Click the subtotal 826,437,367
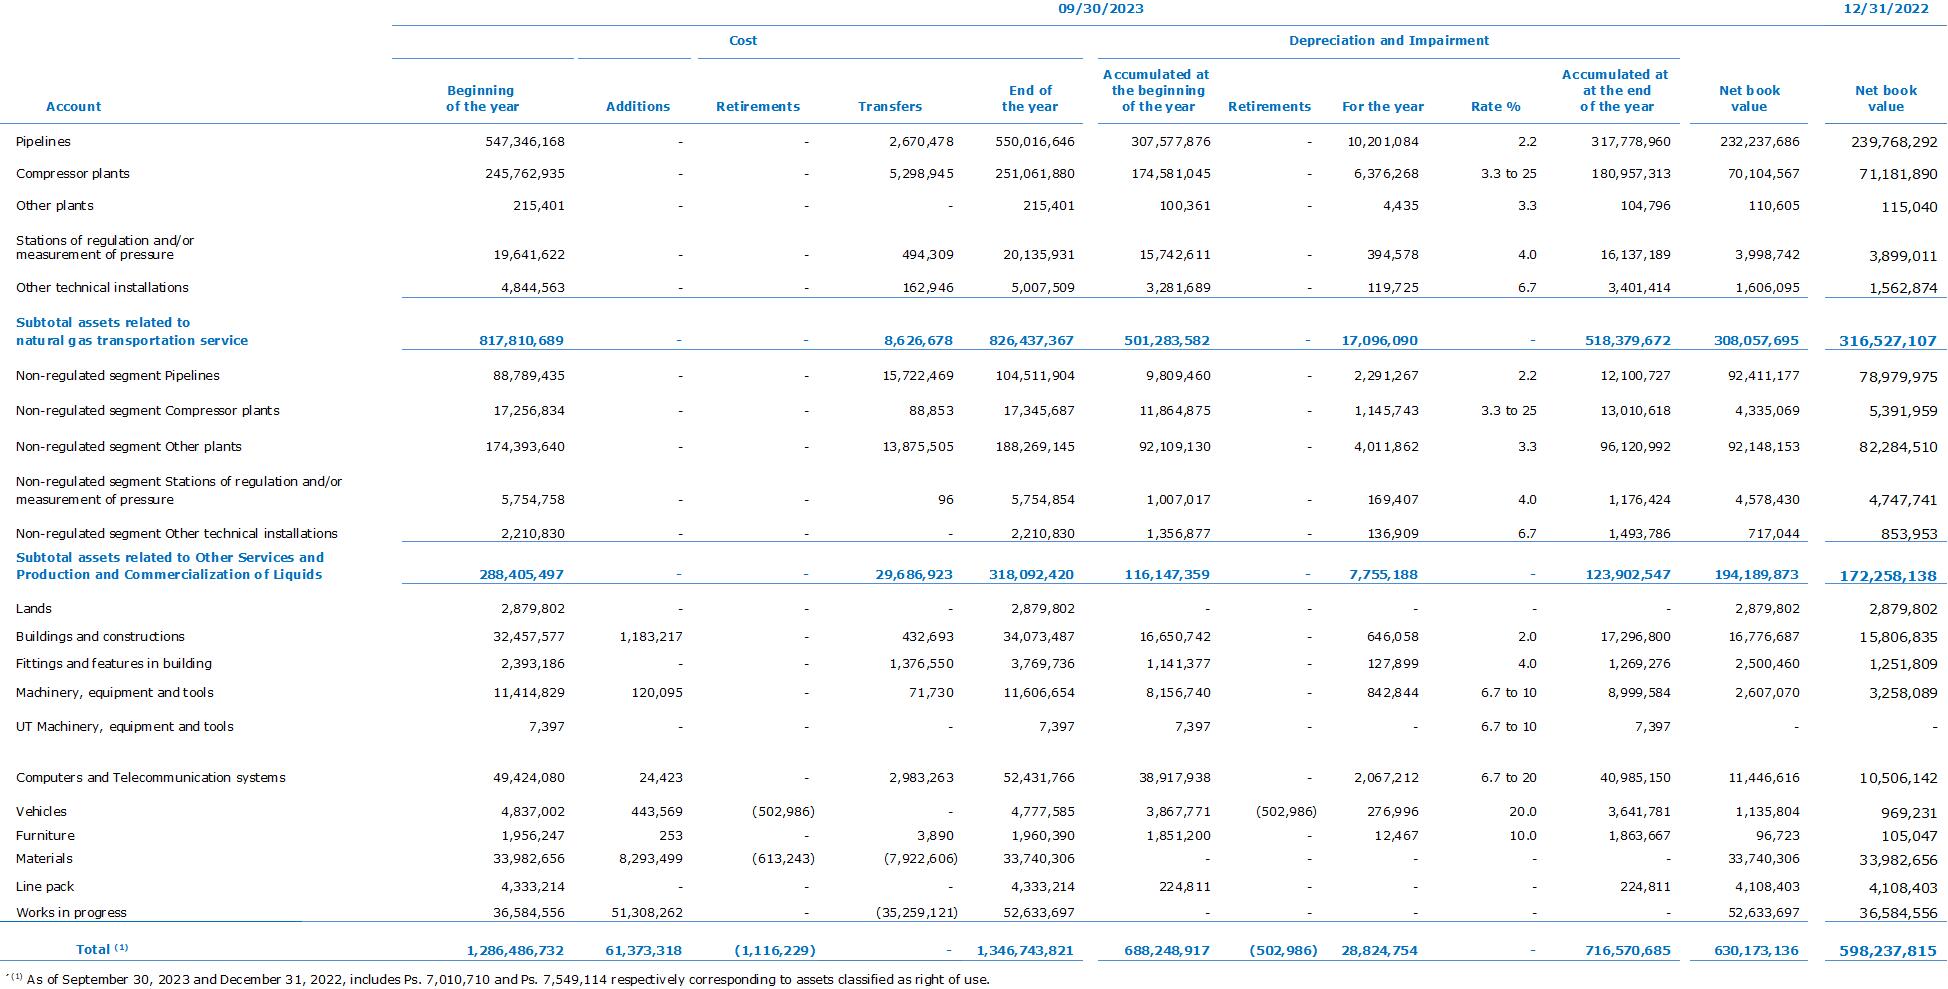The image size is (1948, 989). click(x=1032, y=341)
